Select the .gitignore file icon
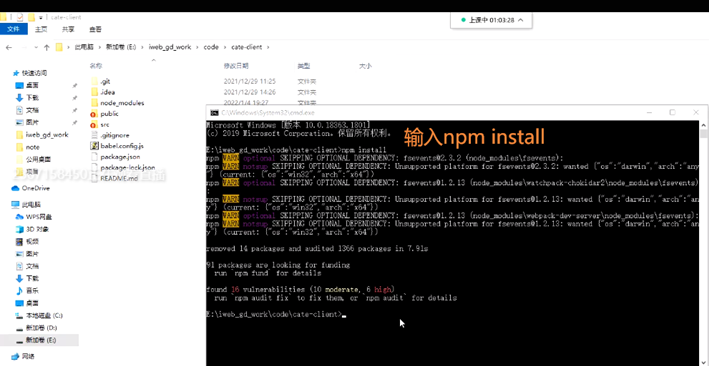This screenshot has height=366, width=709. (94, 135)
